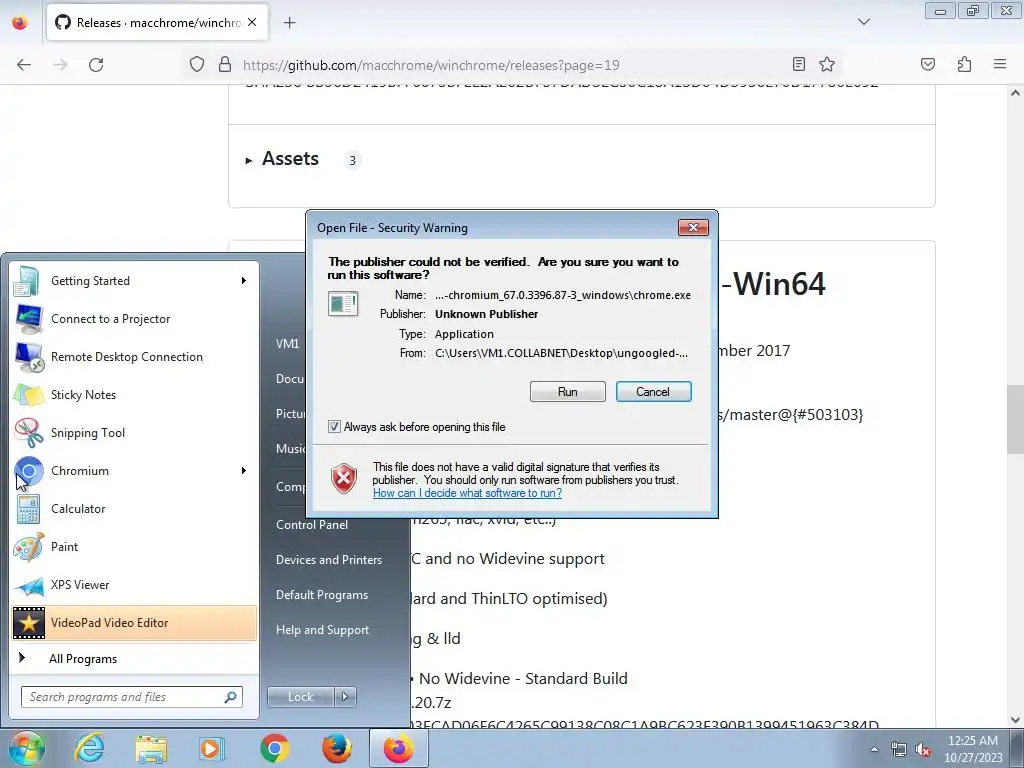Click the tracking protection shield icon
This screenshot has height=768, width=1024.
(x=197, y=65)
